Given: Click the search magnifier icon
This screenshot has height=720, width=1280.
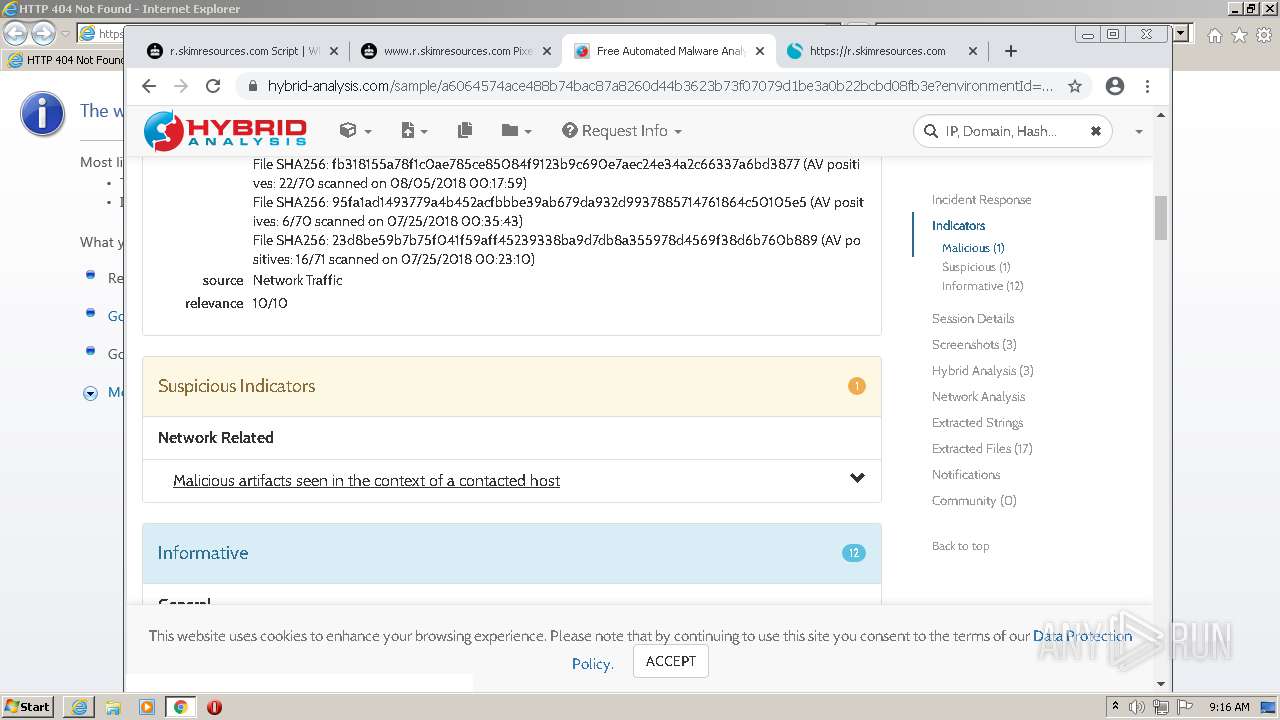Looking at the screenshot, I should click(x=931, y=131).
